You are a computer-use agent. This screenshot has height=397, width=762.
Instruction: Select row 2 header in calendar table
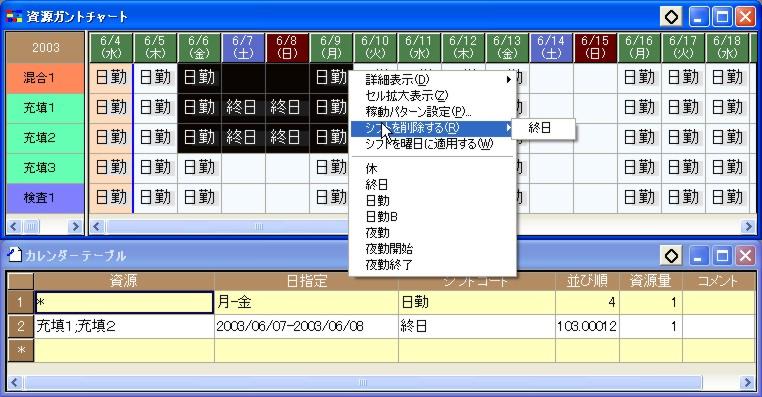point(20,326)
